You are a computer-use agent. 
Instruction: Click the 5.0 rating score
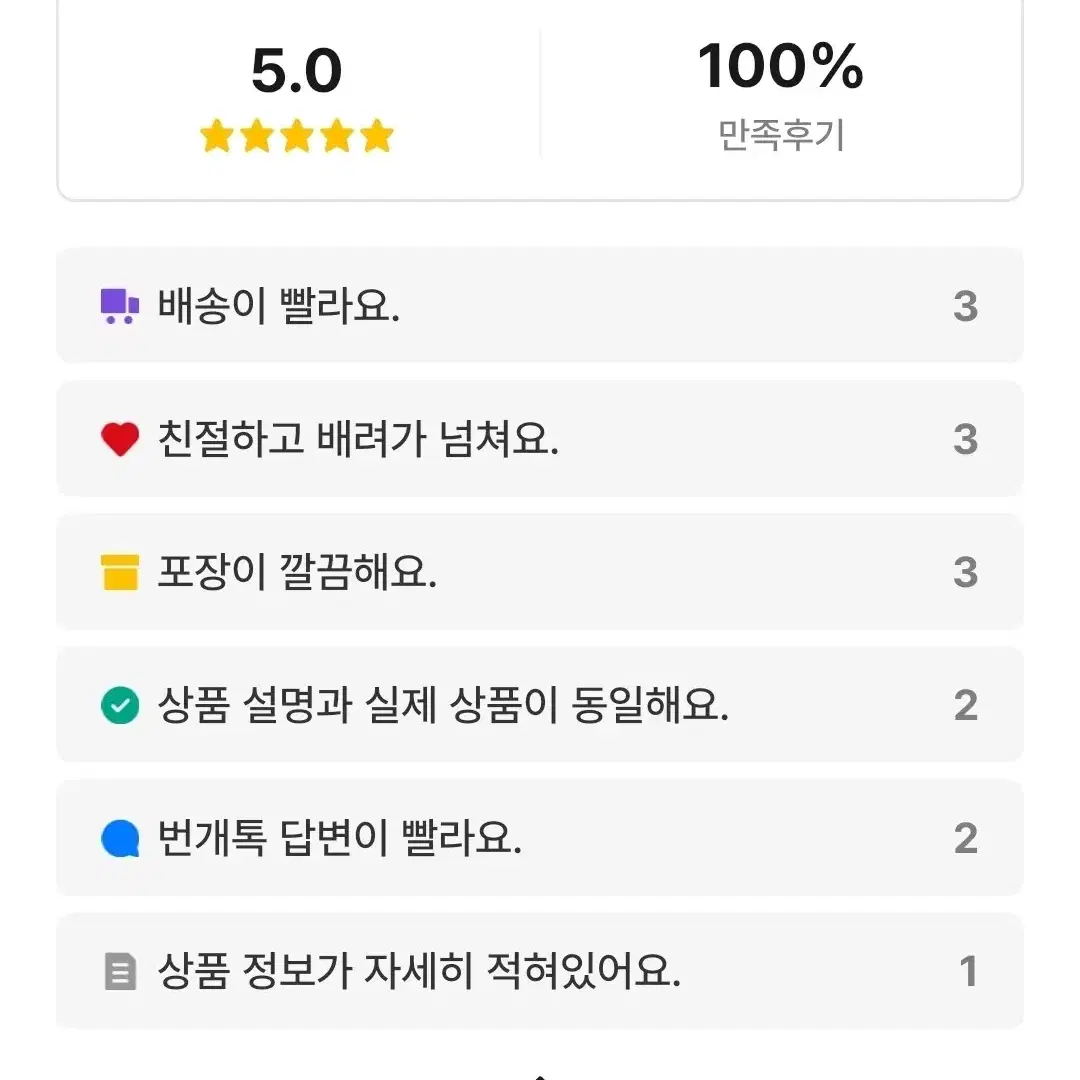[297, 70]
